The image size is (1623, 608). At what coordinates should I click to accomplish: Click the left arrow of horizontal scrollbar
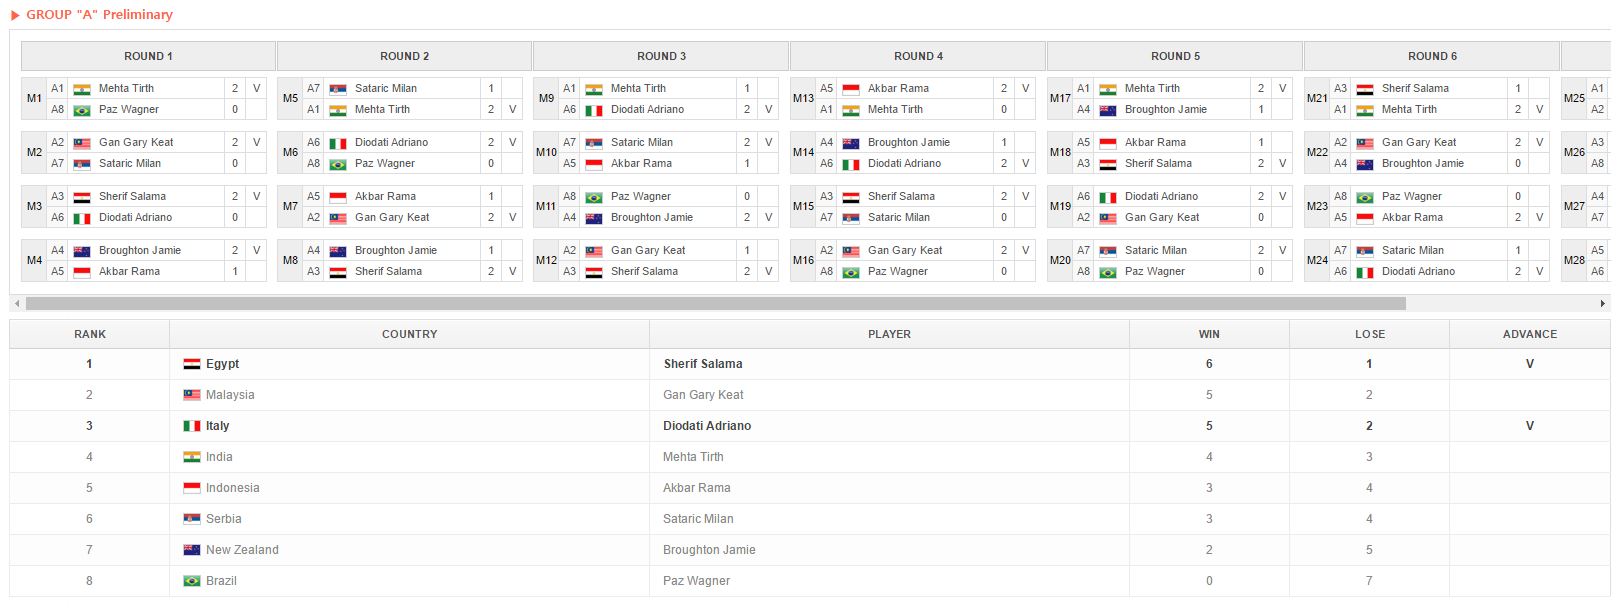pyautogui.click(x=16, y=303)
